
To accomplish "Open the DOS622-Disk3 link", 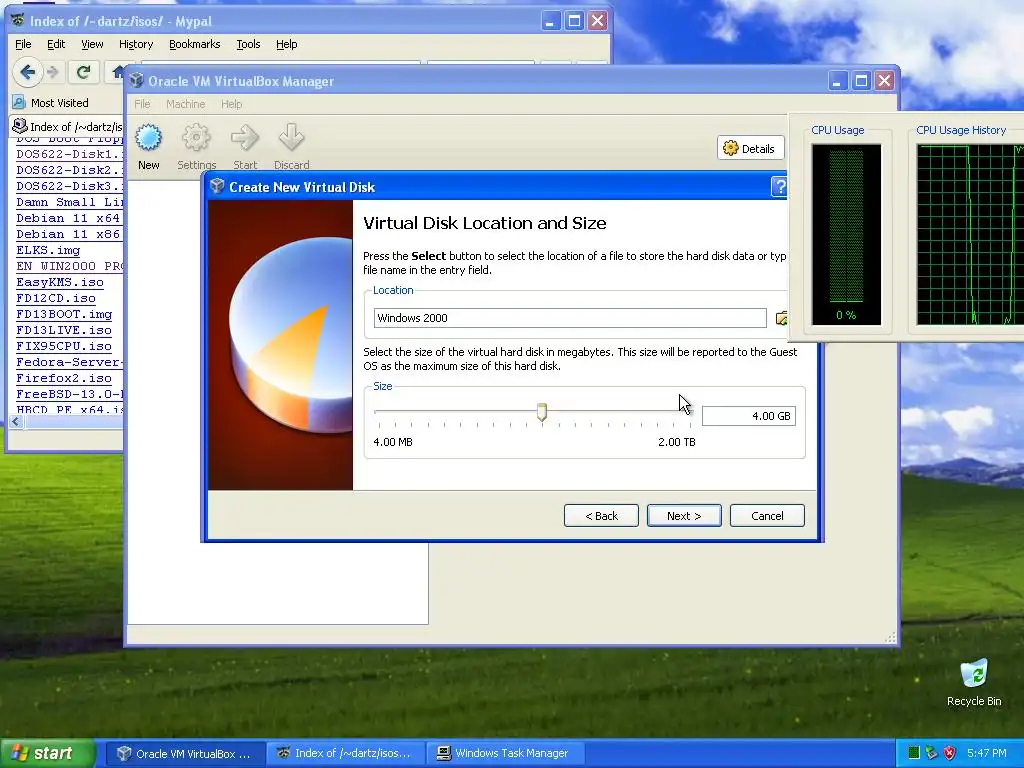I will (69, 186).
